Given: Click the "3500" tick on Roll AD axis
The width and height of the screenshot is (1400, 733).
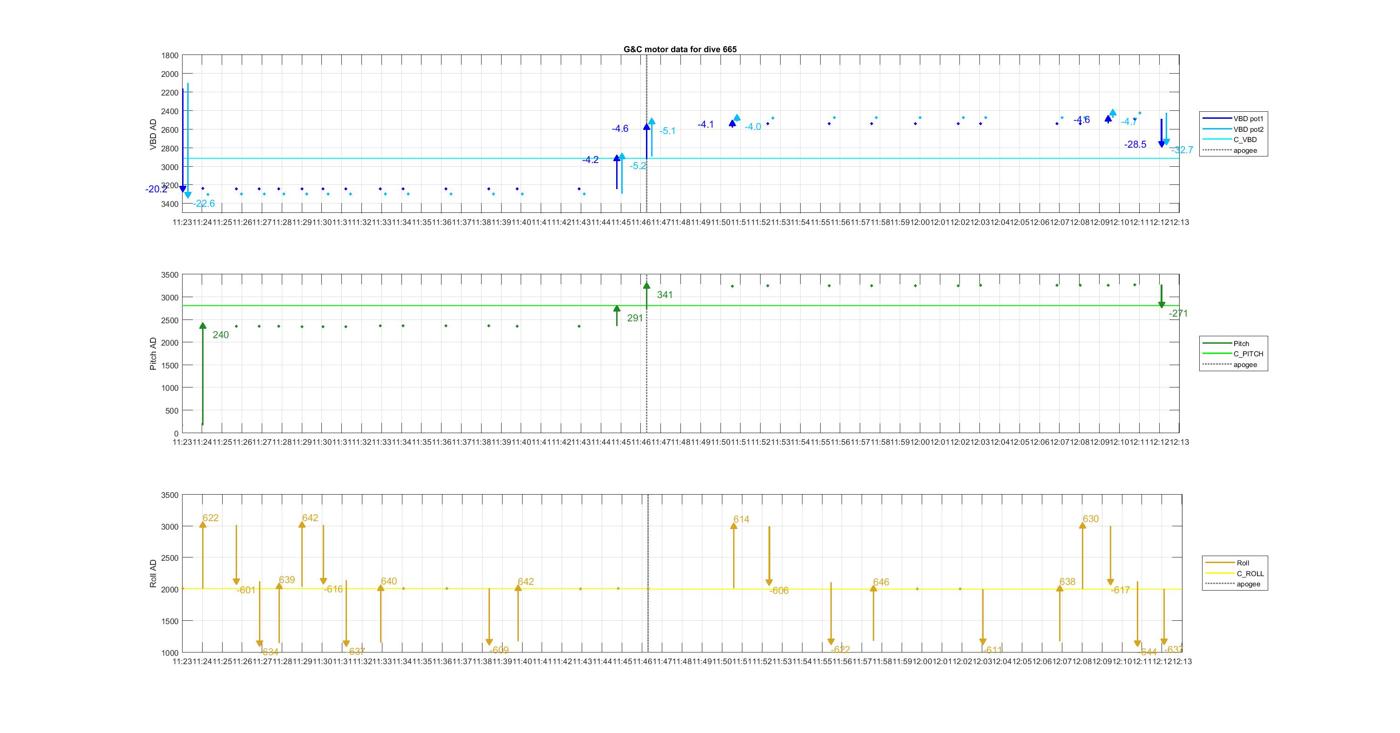Looking at the screenshot, I should [x=168, y=495].
